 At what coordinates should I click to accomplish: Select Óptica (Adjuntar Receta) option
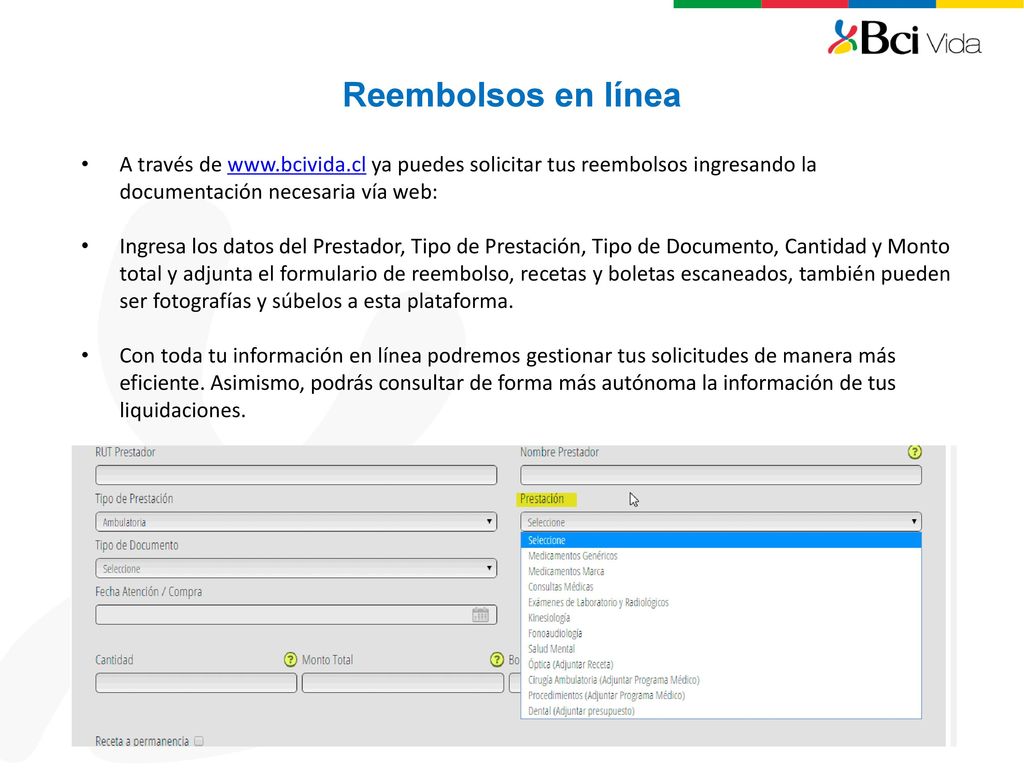pyautogui.click(x=721, y=665)
